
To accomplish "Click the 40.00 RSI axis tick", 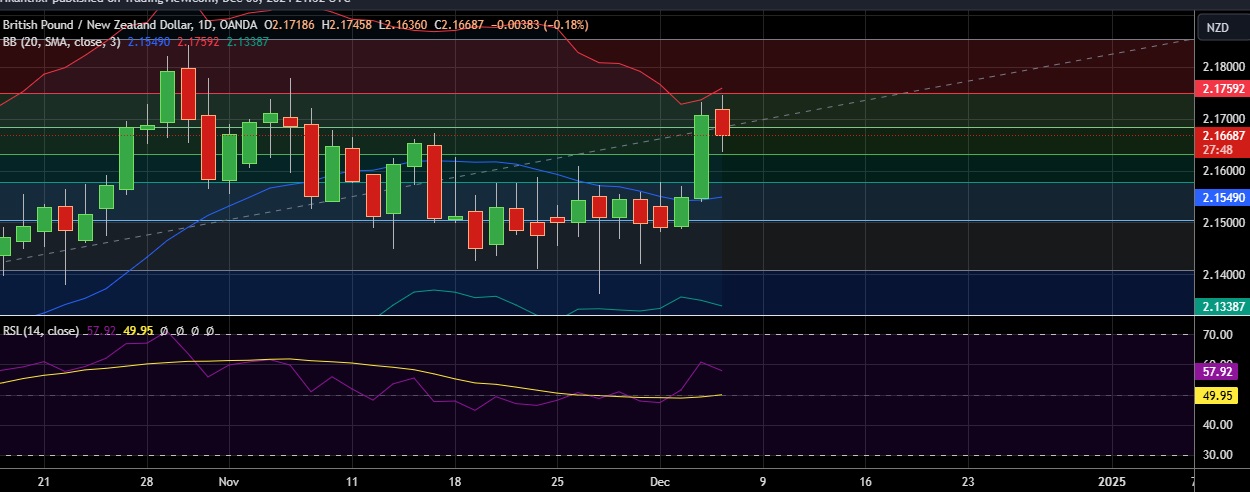I will point(1217,425).
